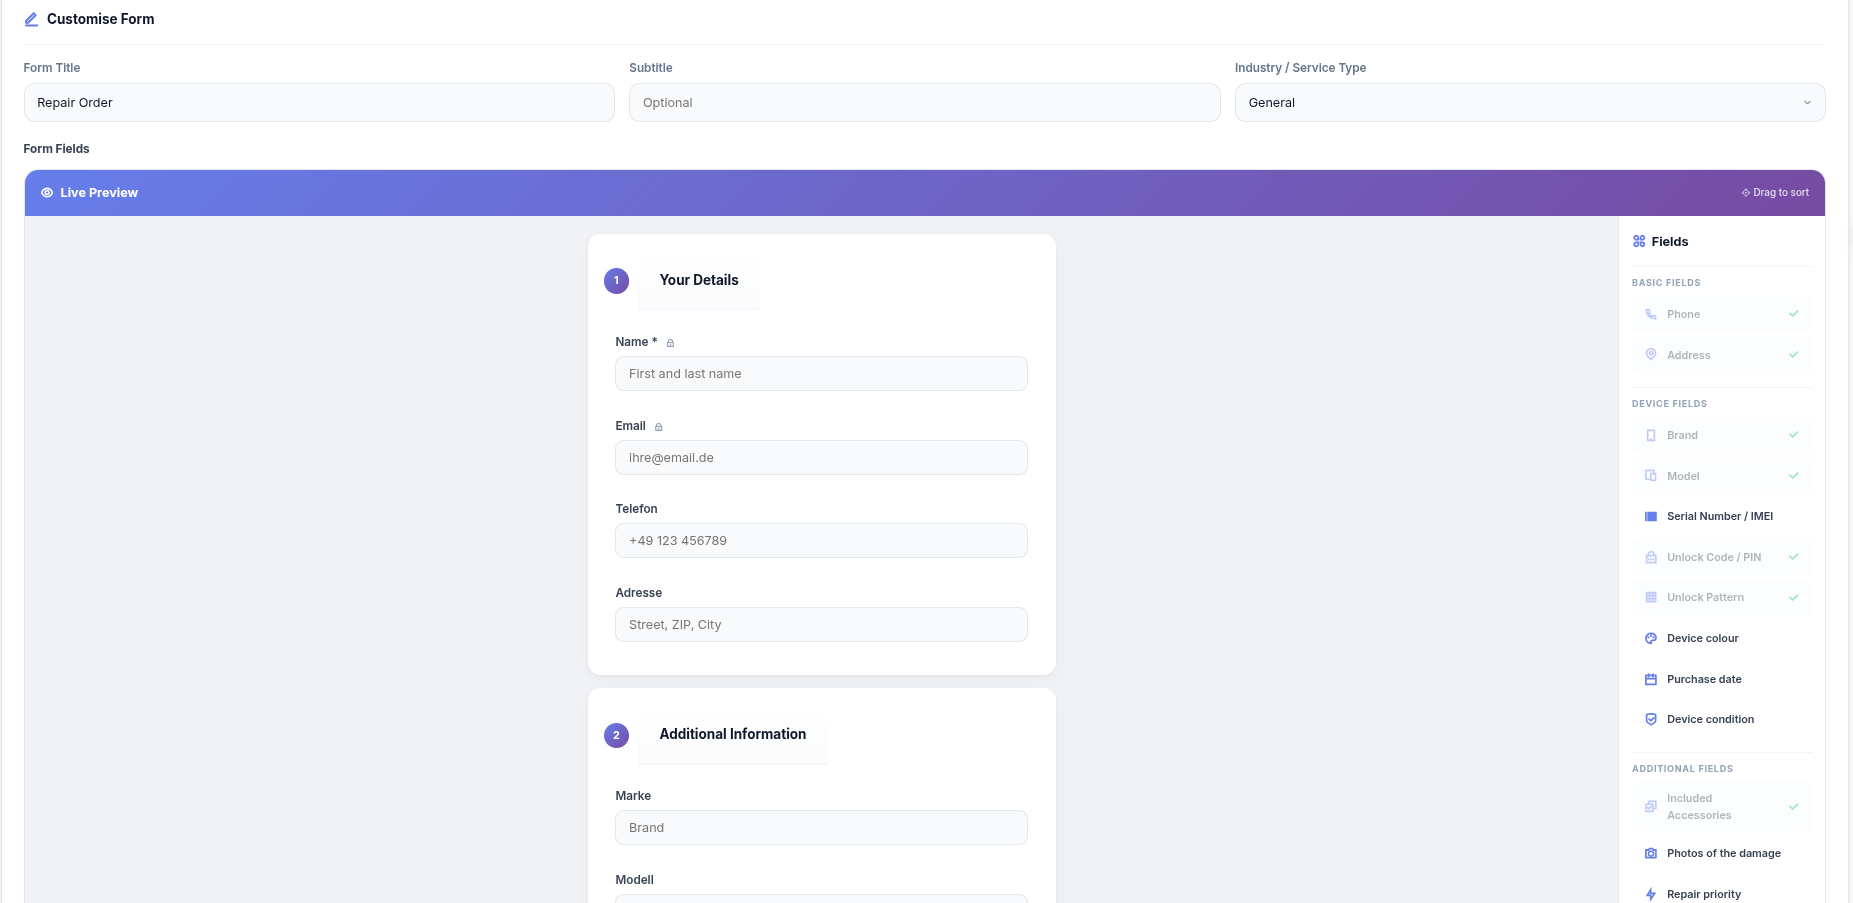Disable the Phone field via its checkmark
The height and width of the screenshot is (903, 1853).
[x=1793, y=314]
